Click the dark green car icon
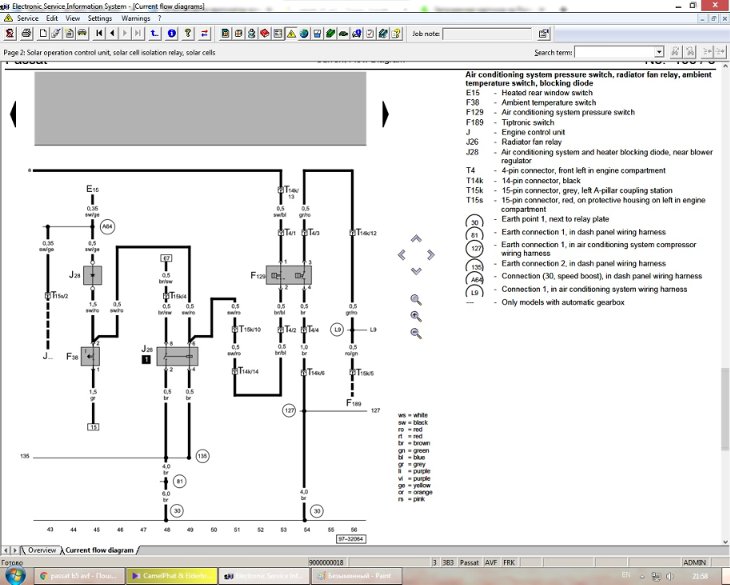Viewport: 730px width, 585px height. 343,34
